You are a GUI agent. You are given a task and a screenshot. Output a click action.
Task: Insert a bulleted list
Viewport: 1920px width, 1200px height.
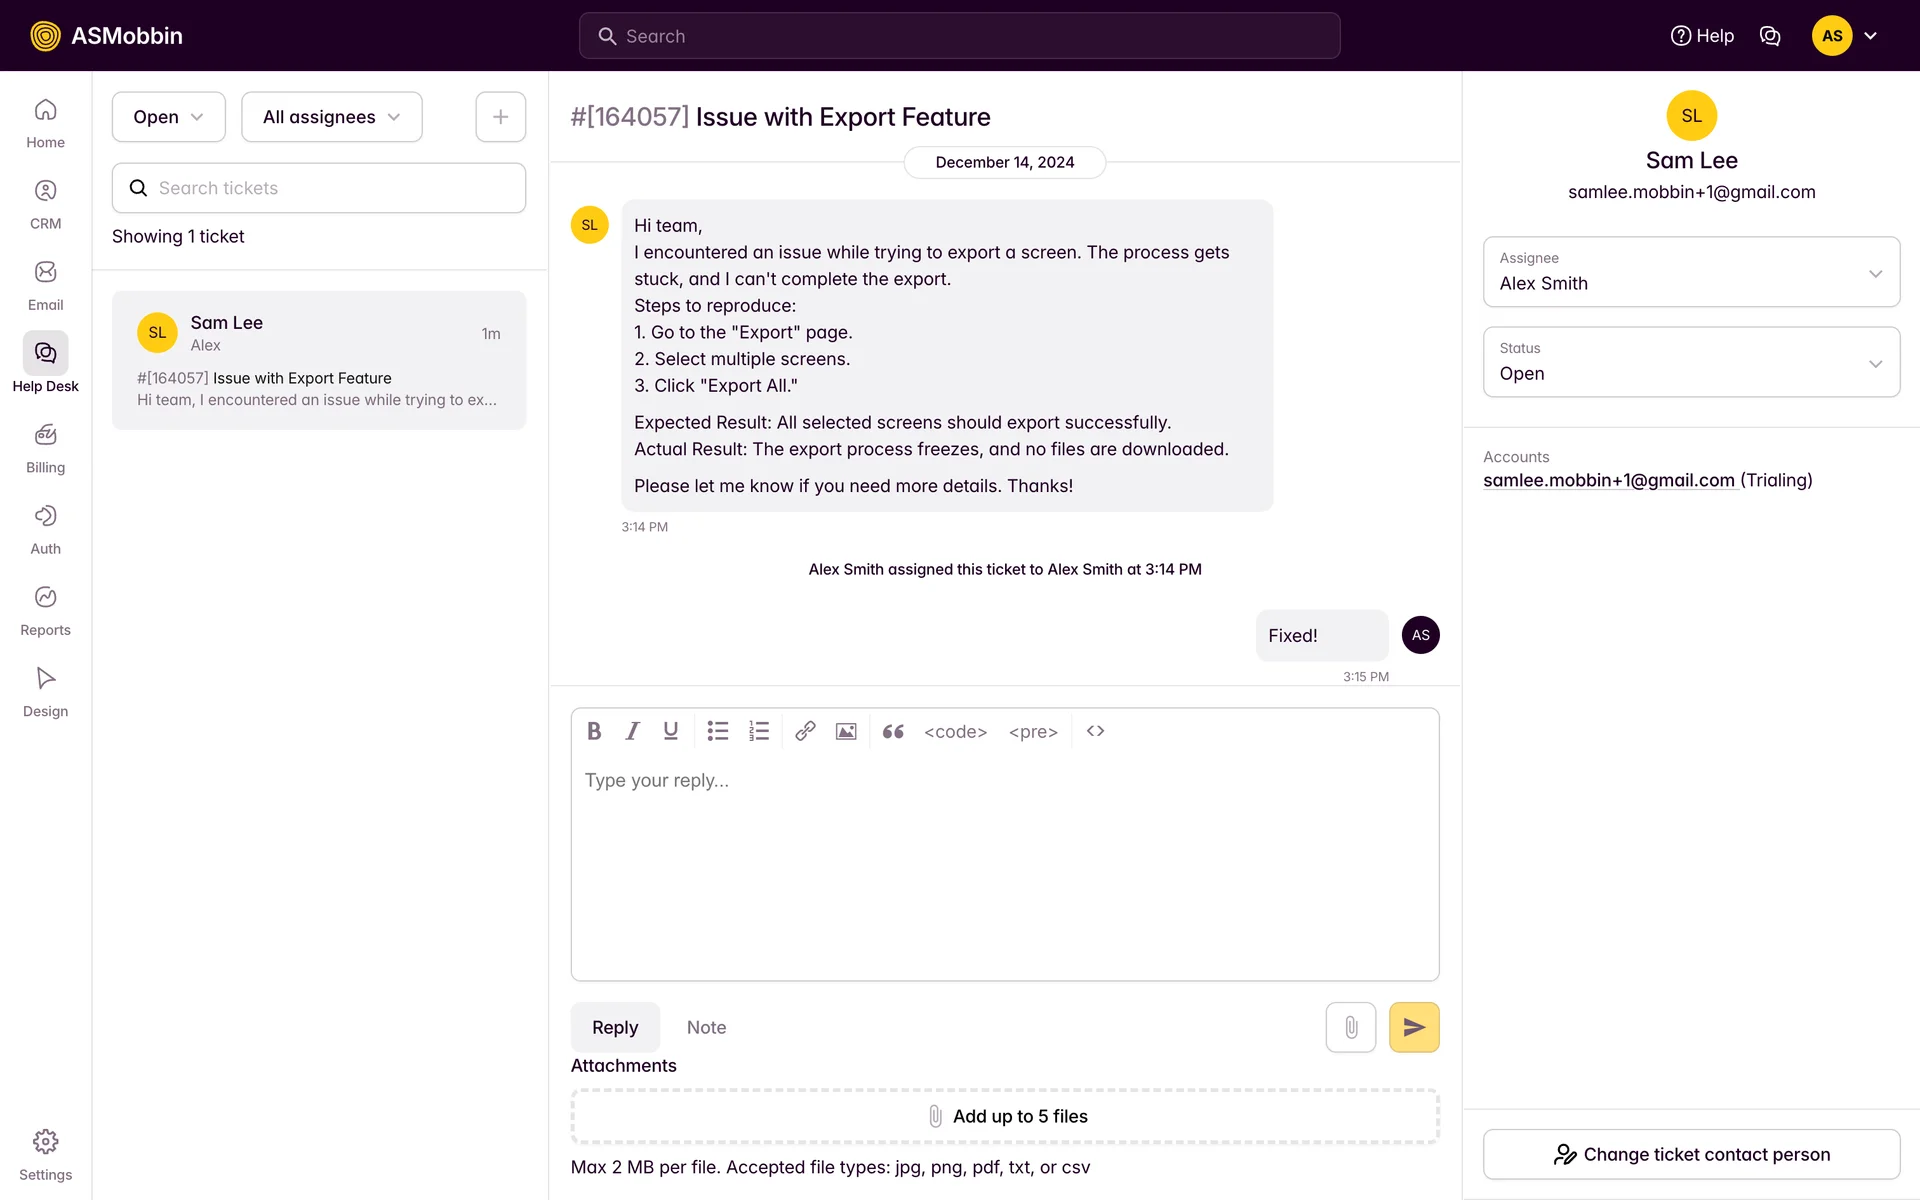tap(717, 731)
